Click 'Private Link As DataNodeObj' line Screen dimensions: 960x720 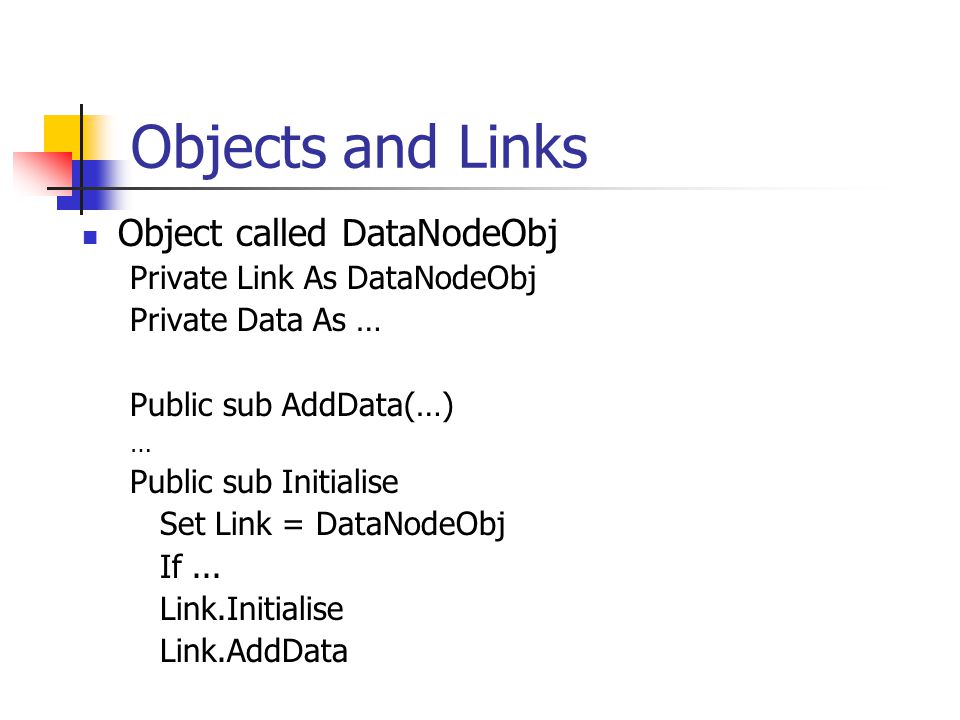[333, 279]
